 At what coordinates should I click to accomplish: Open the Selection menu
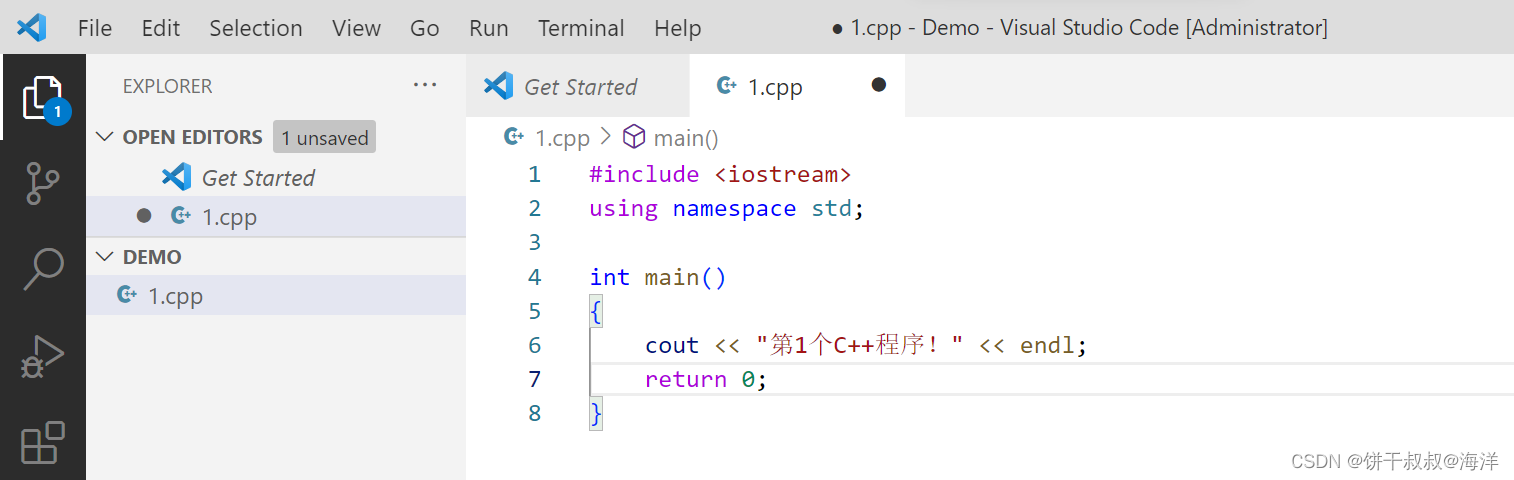click(256, 28)
